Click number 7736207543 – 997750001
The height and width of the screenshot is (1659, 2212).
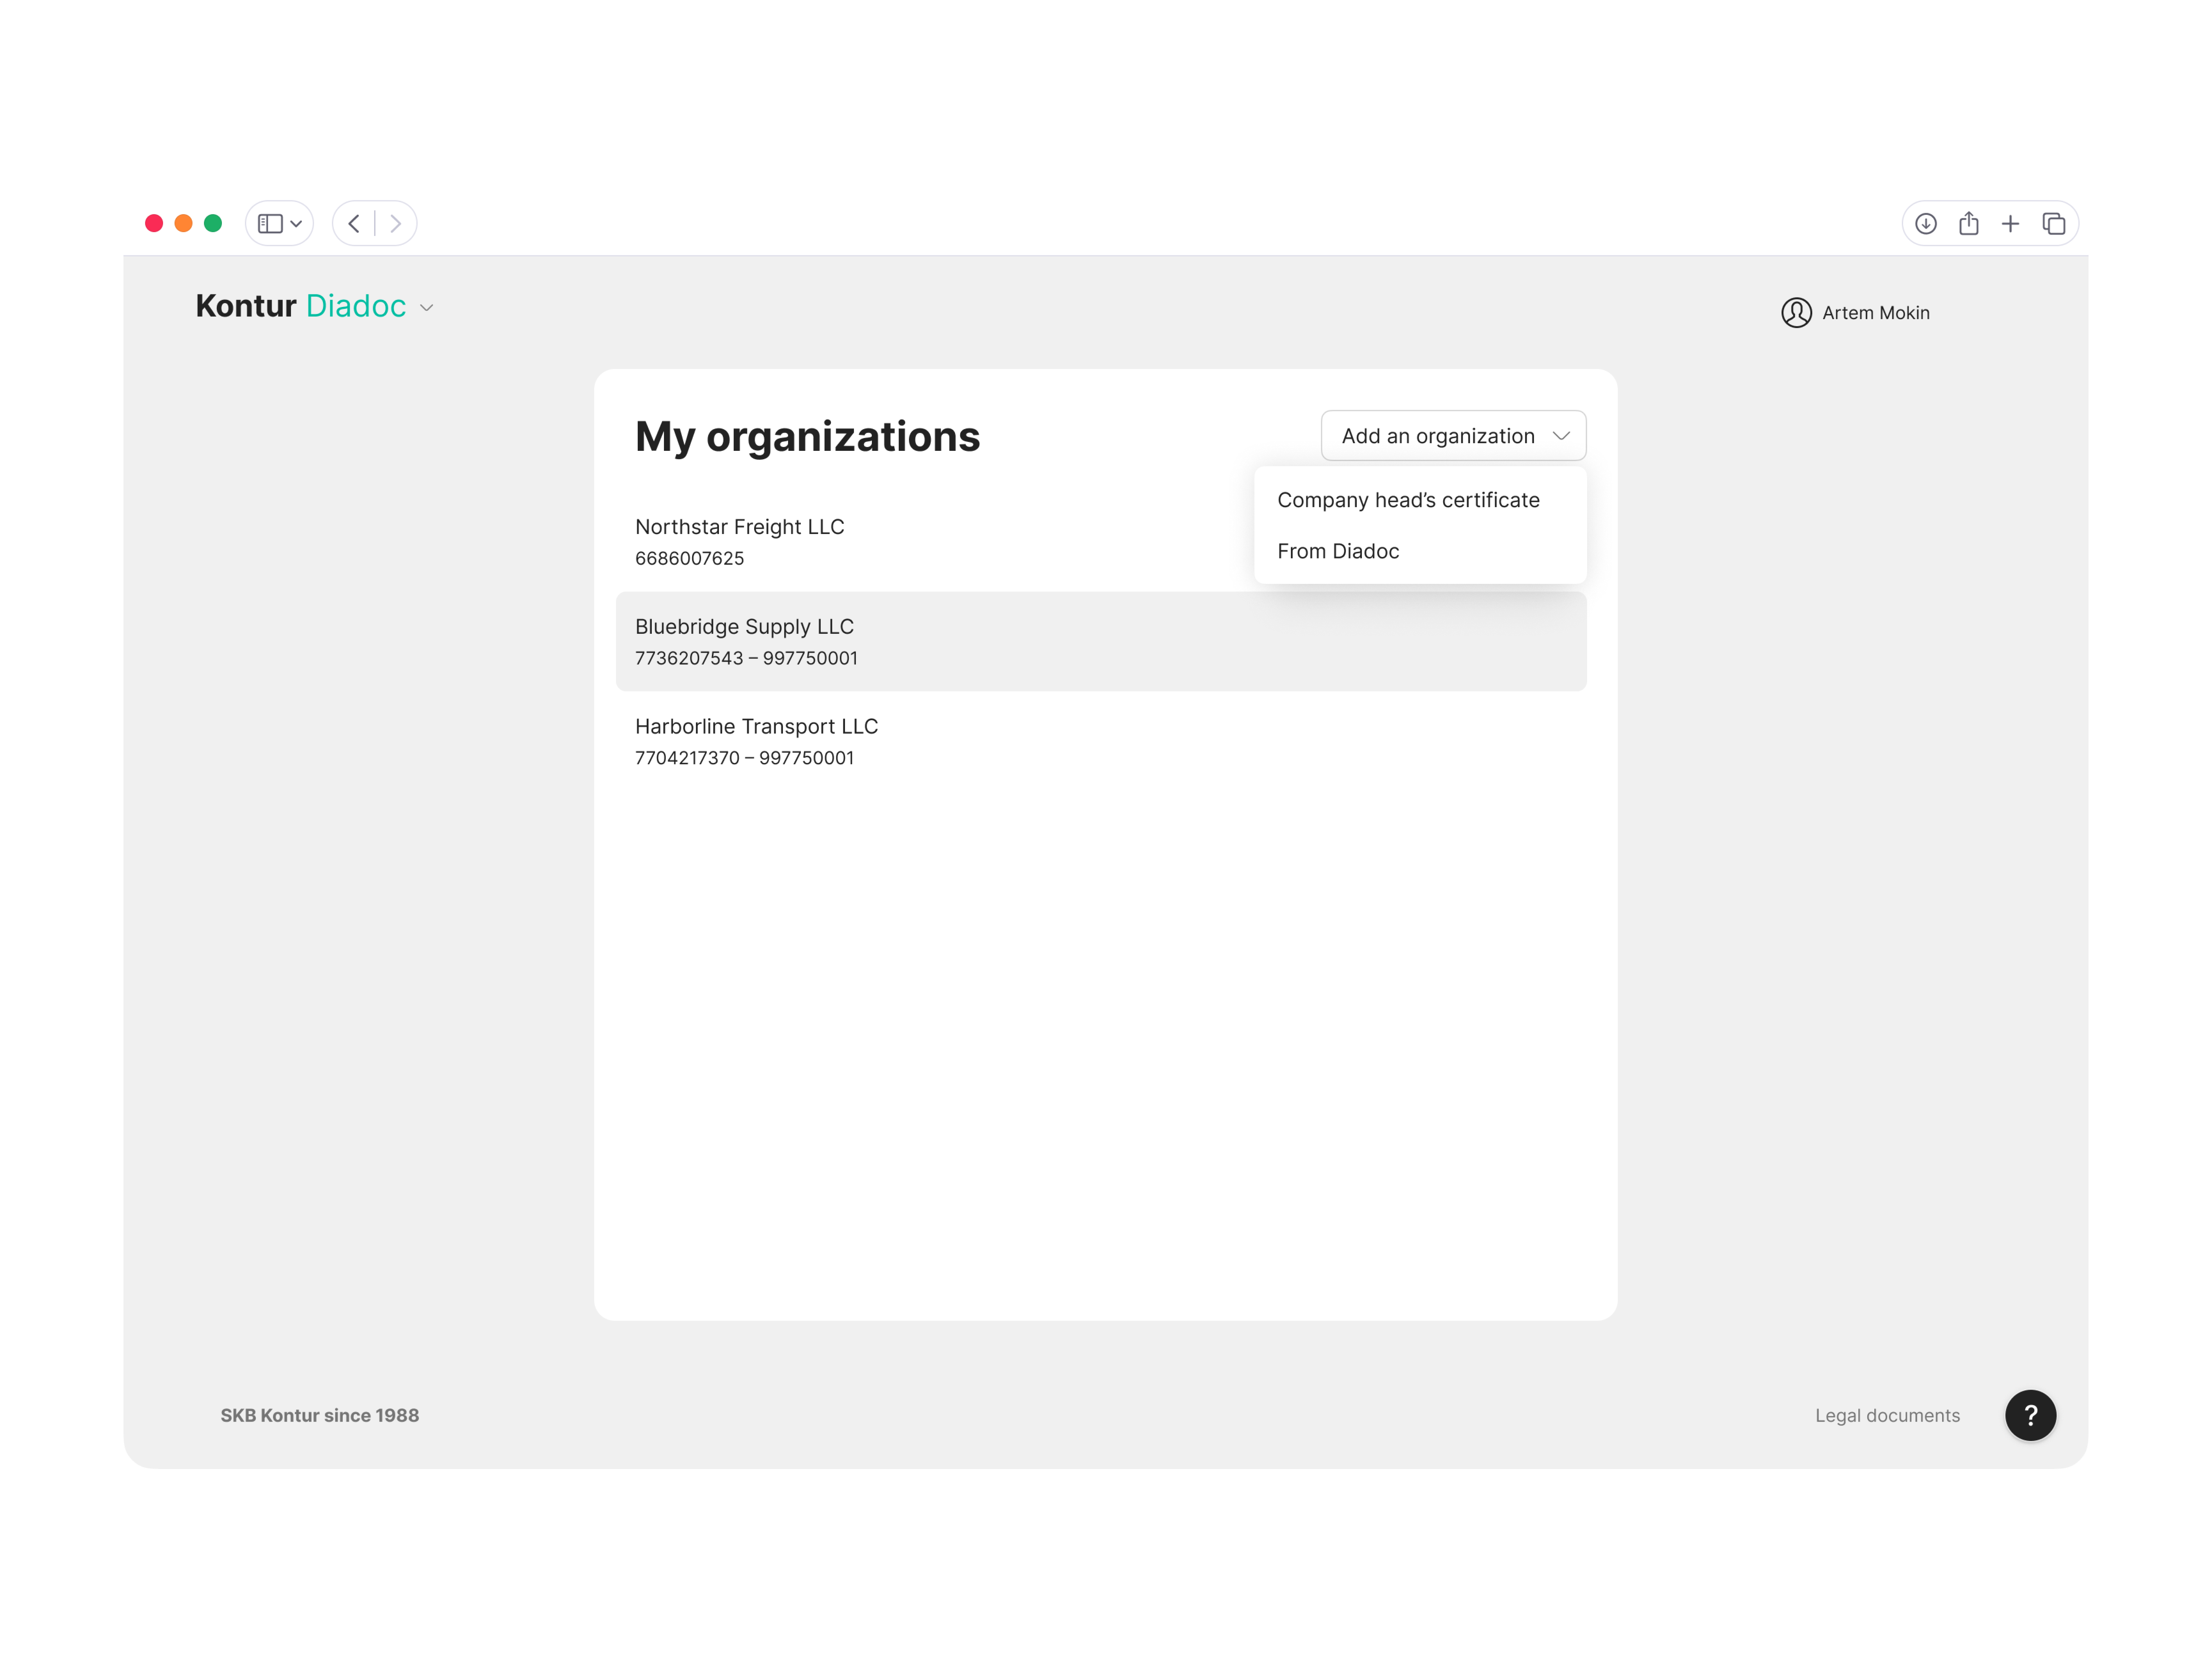coord(746,658)
